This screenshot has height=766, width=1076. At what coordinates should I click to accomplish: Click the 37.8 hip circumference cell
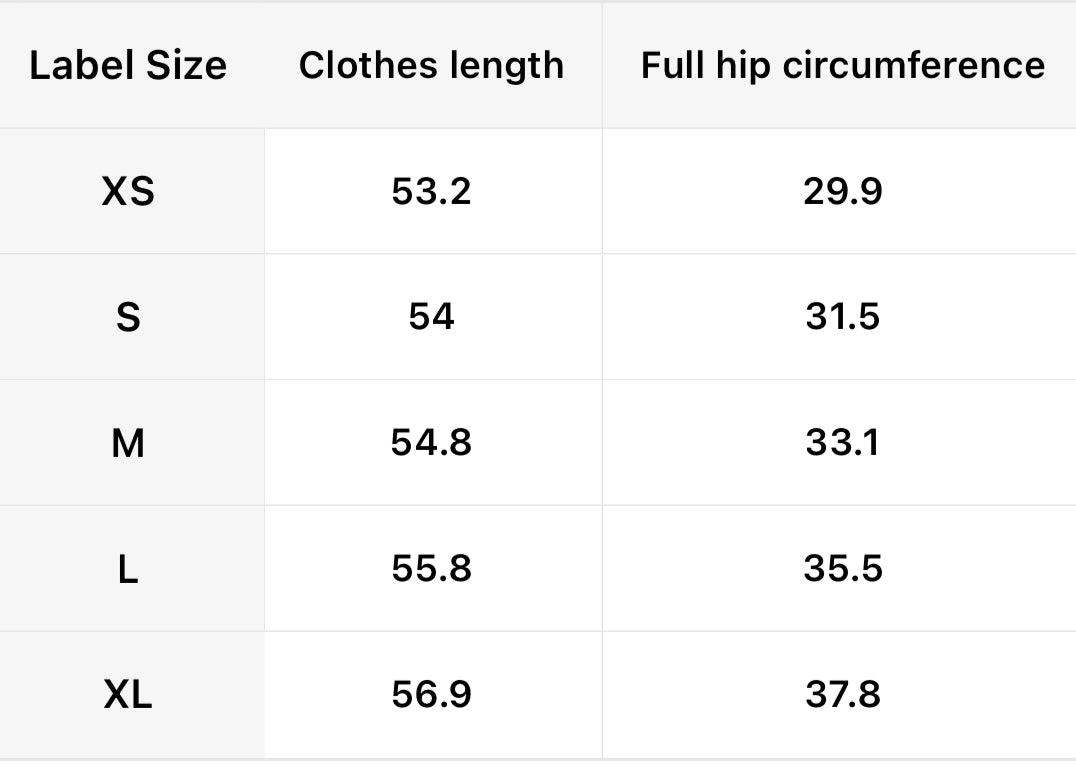coord(842,694)
